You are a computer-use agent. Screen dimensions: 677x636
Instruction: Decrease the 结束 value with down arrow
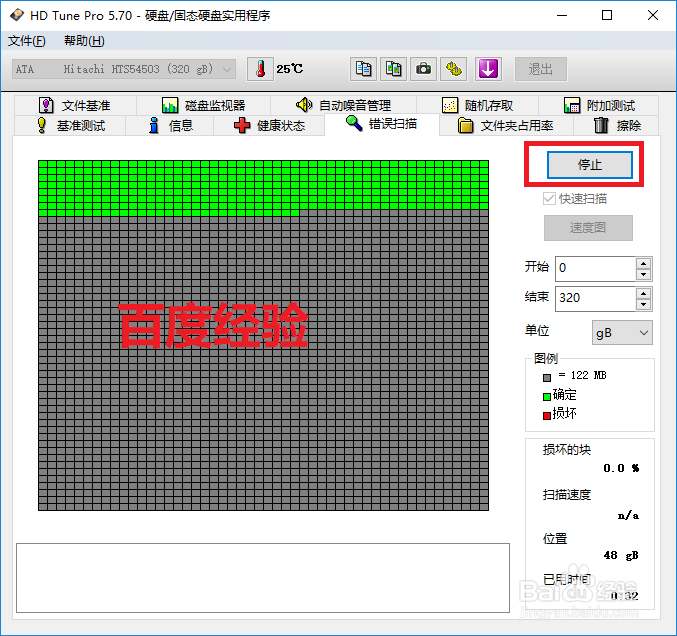[643, 304]
